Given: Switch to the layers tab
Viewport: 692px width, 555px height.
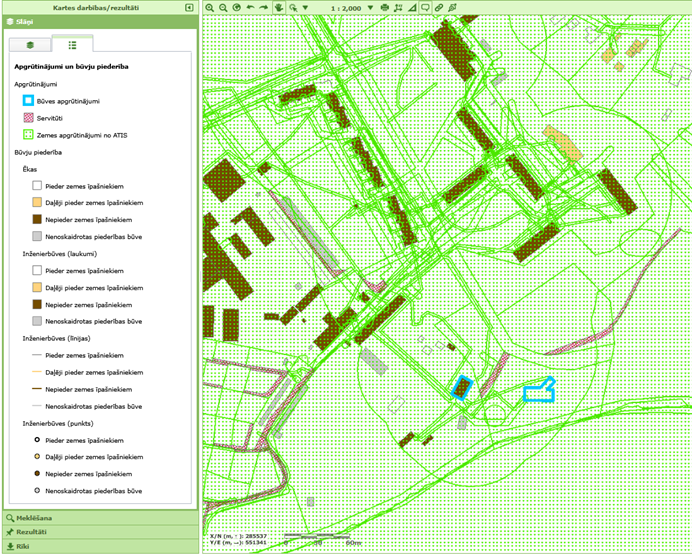Looking at the screenshot, I should [x=31, y=45].
